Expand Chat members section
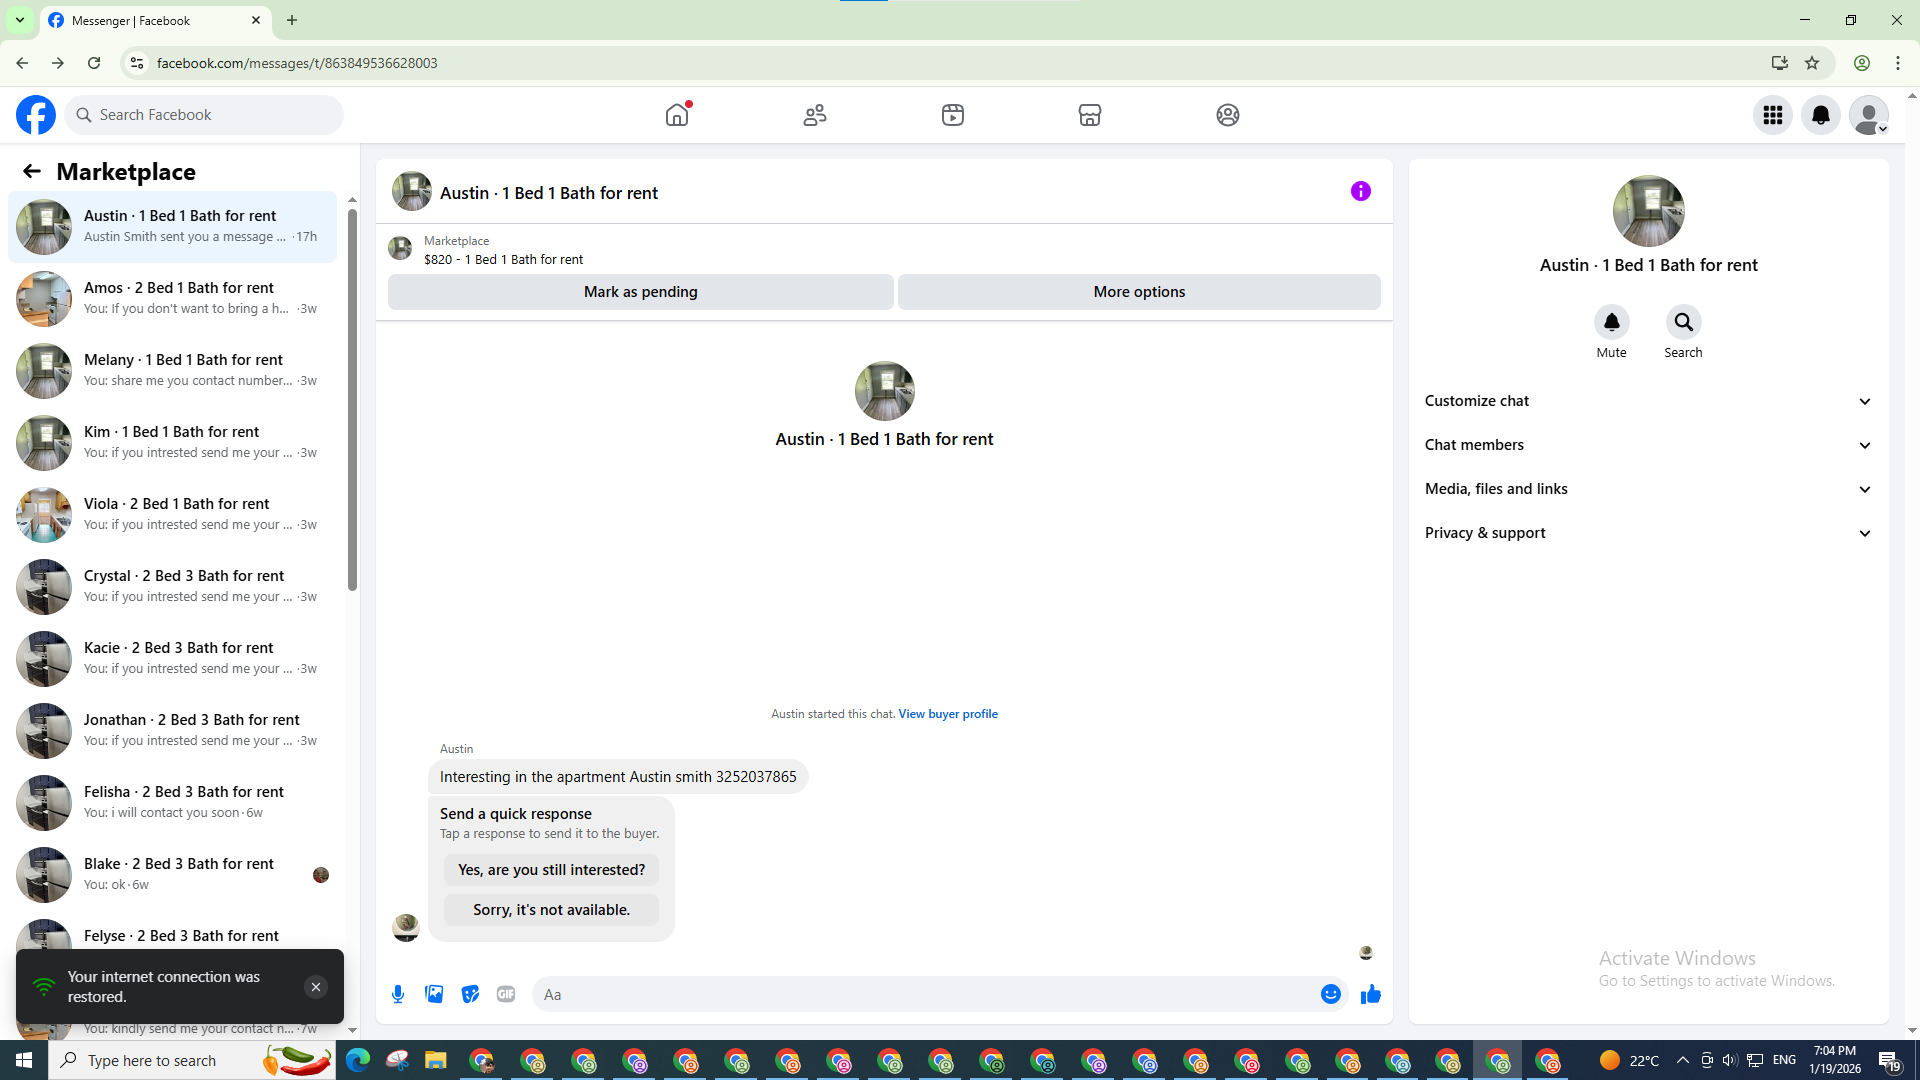The image size is (1920, 1080). (x=1648, y=445)
